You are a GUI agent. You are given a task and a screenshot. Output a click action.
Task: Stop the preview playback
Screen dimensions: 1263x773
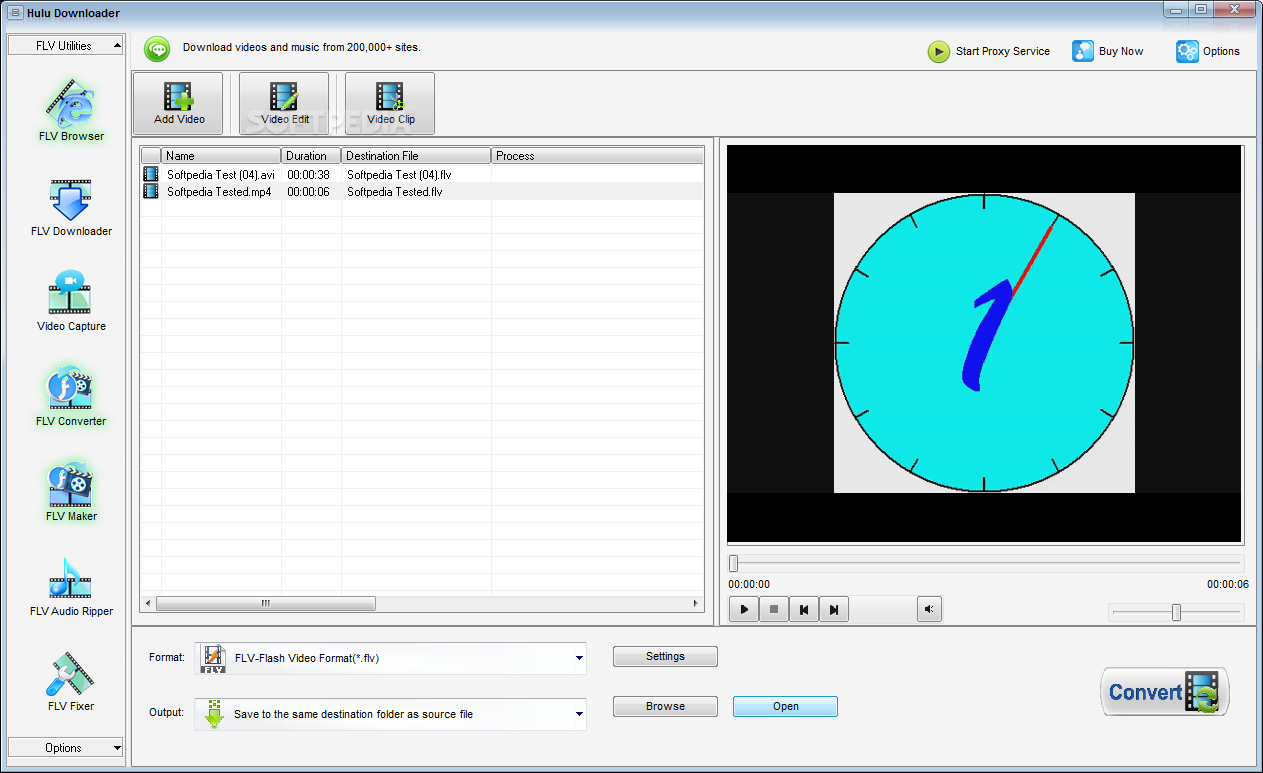(x=774, y=609)
